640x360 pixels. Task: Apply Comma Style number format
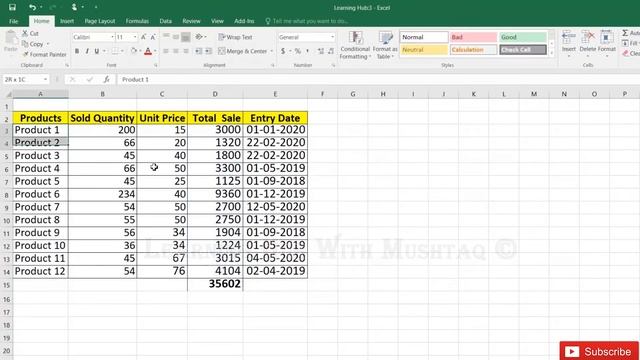click(x=307, y=51)
